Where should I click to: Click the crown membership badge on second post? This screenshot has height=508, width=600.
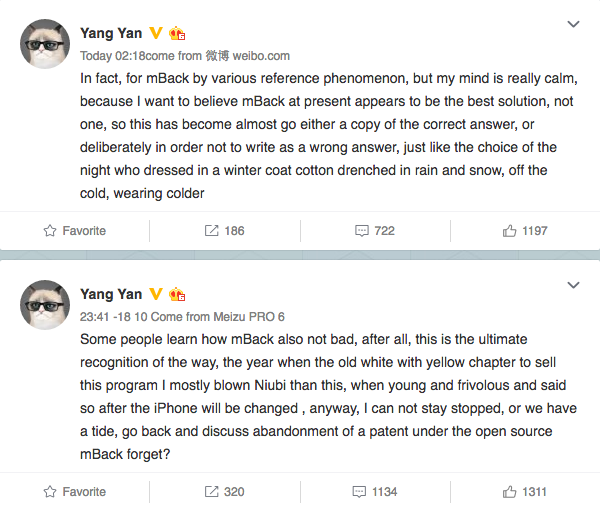[x=178, y=294]
